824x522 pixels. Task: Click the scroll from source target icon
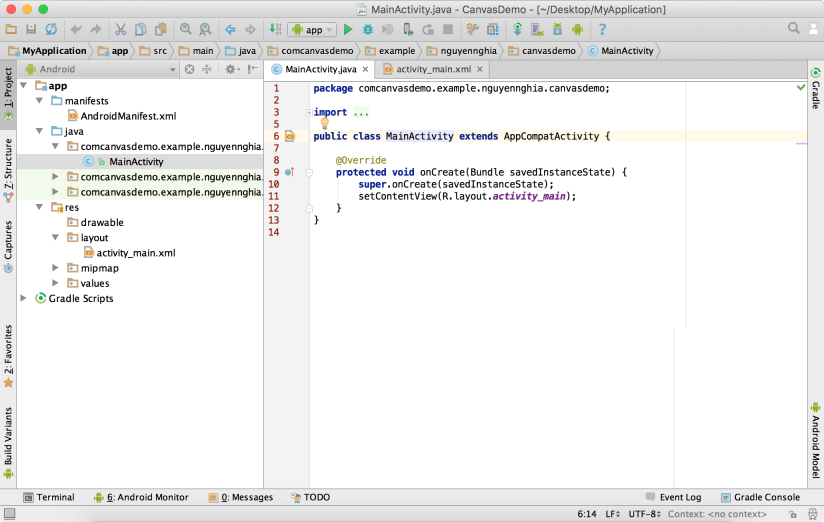[189, 69]
